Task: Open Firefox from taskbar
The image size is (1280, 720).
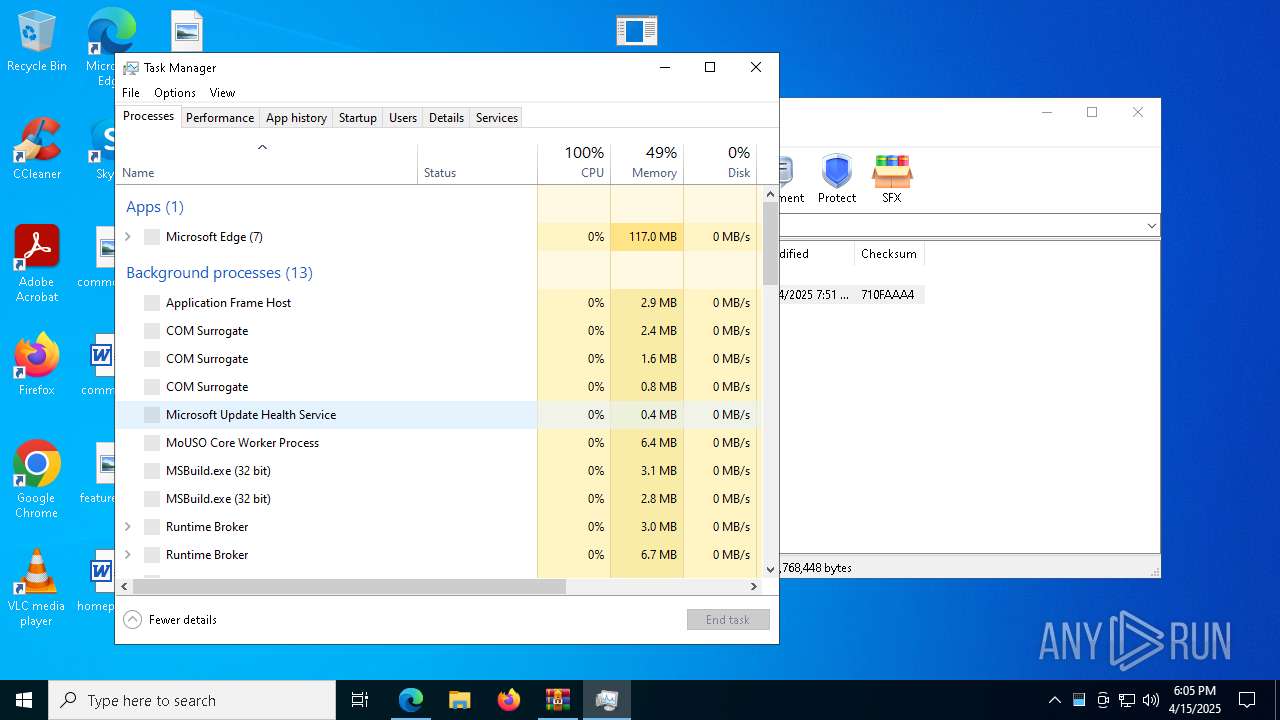Action: coord(509,700)
